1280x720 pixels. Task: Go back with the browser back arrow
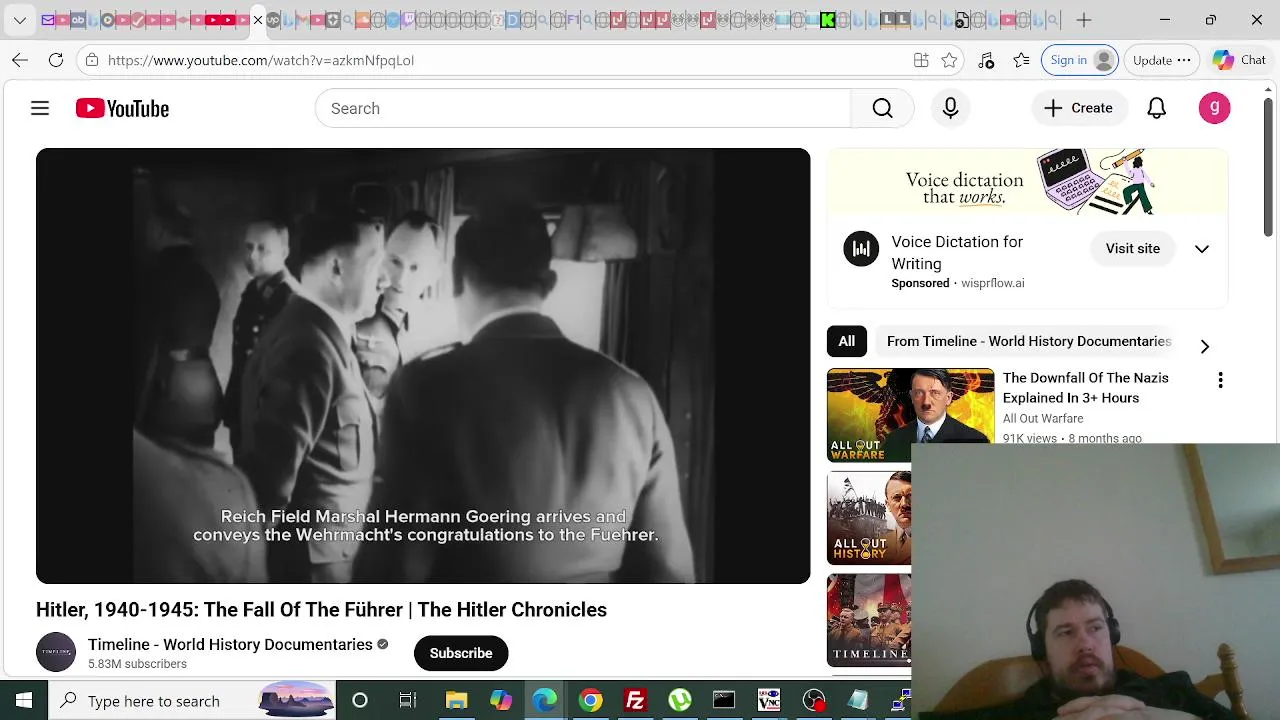pos(20,60)
